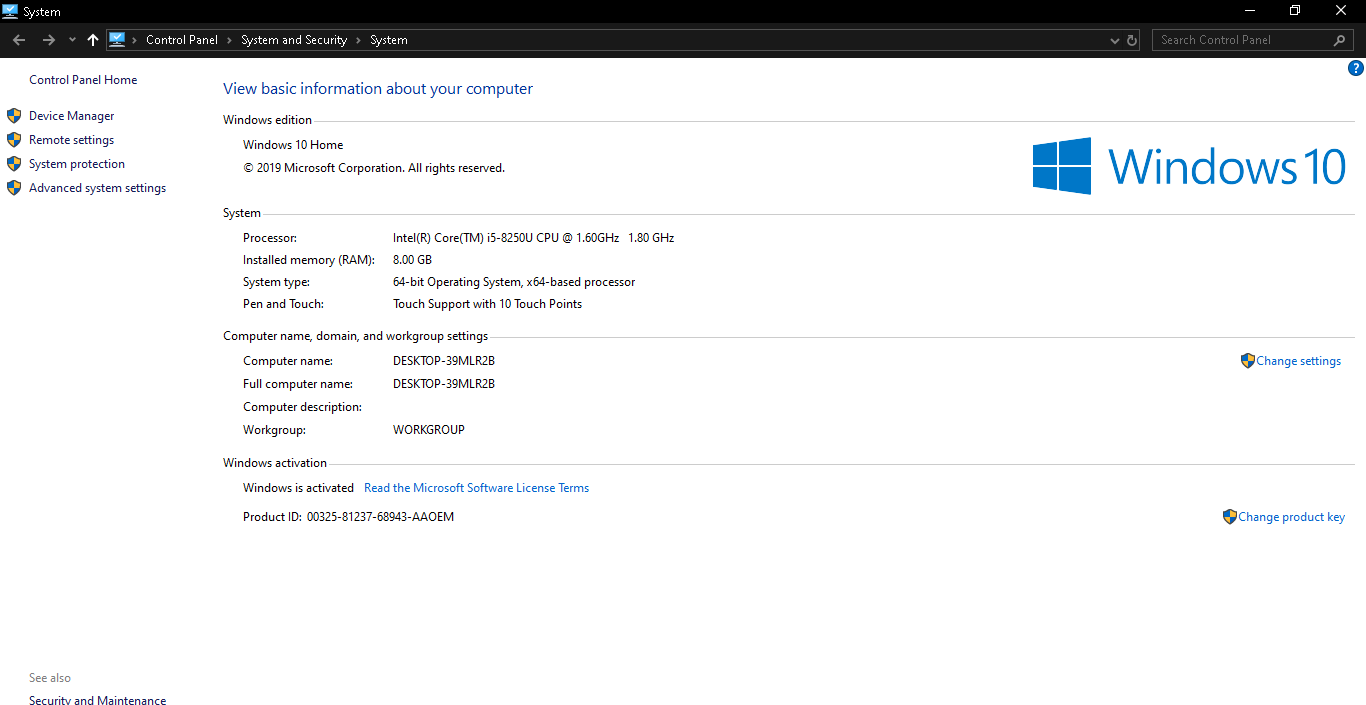
Task: Select System breadcrumb in address bar
Action: tap(389, 40)
